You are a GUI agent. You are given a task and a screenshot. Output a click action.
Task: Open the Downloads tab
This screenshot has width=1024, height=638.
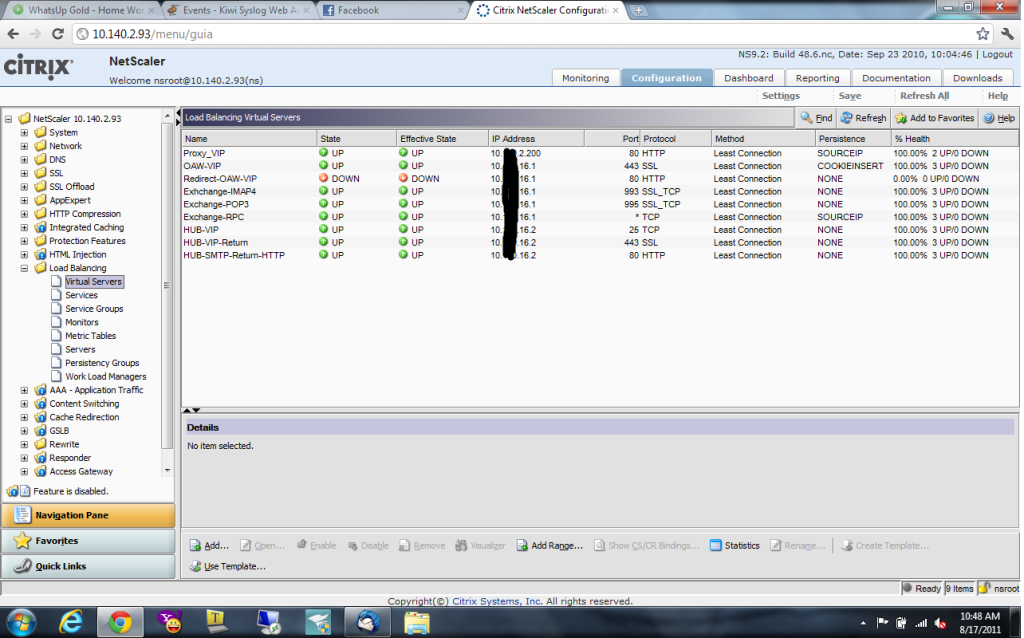click(977, 78)
